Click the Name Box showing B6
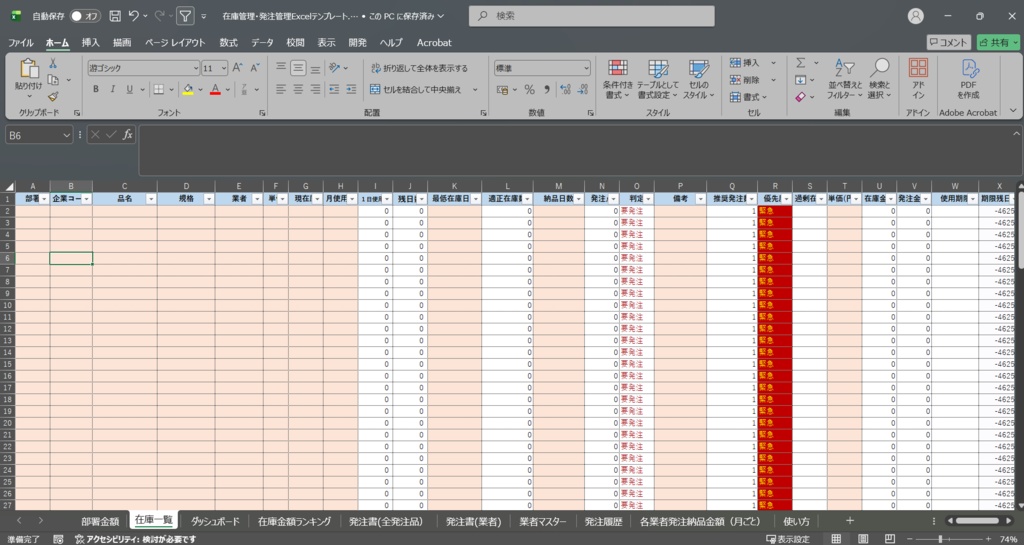 [x=39, y=135]
